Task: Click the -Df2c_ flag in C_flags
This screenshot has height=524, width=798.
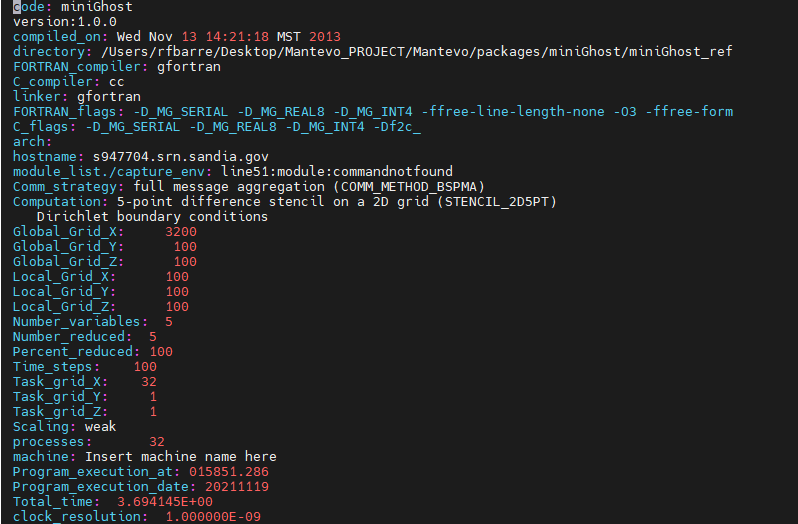Action: pyautogui.click(x=397, y=127)
